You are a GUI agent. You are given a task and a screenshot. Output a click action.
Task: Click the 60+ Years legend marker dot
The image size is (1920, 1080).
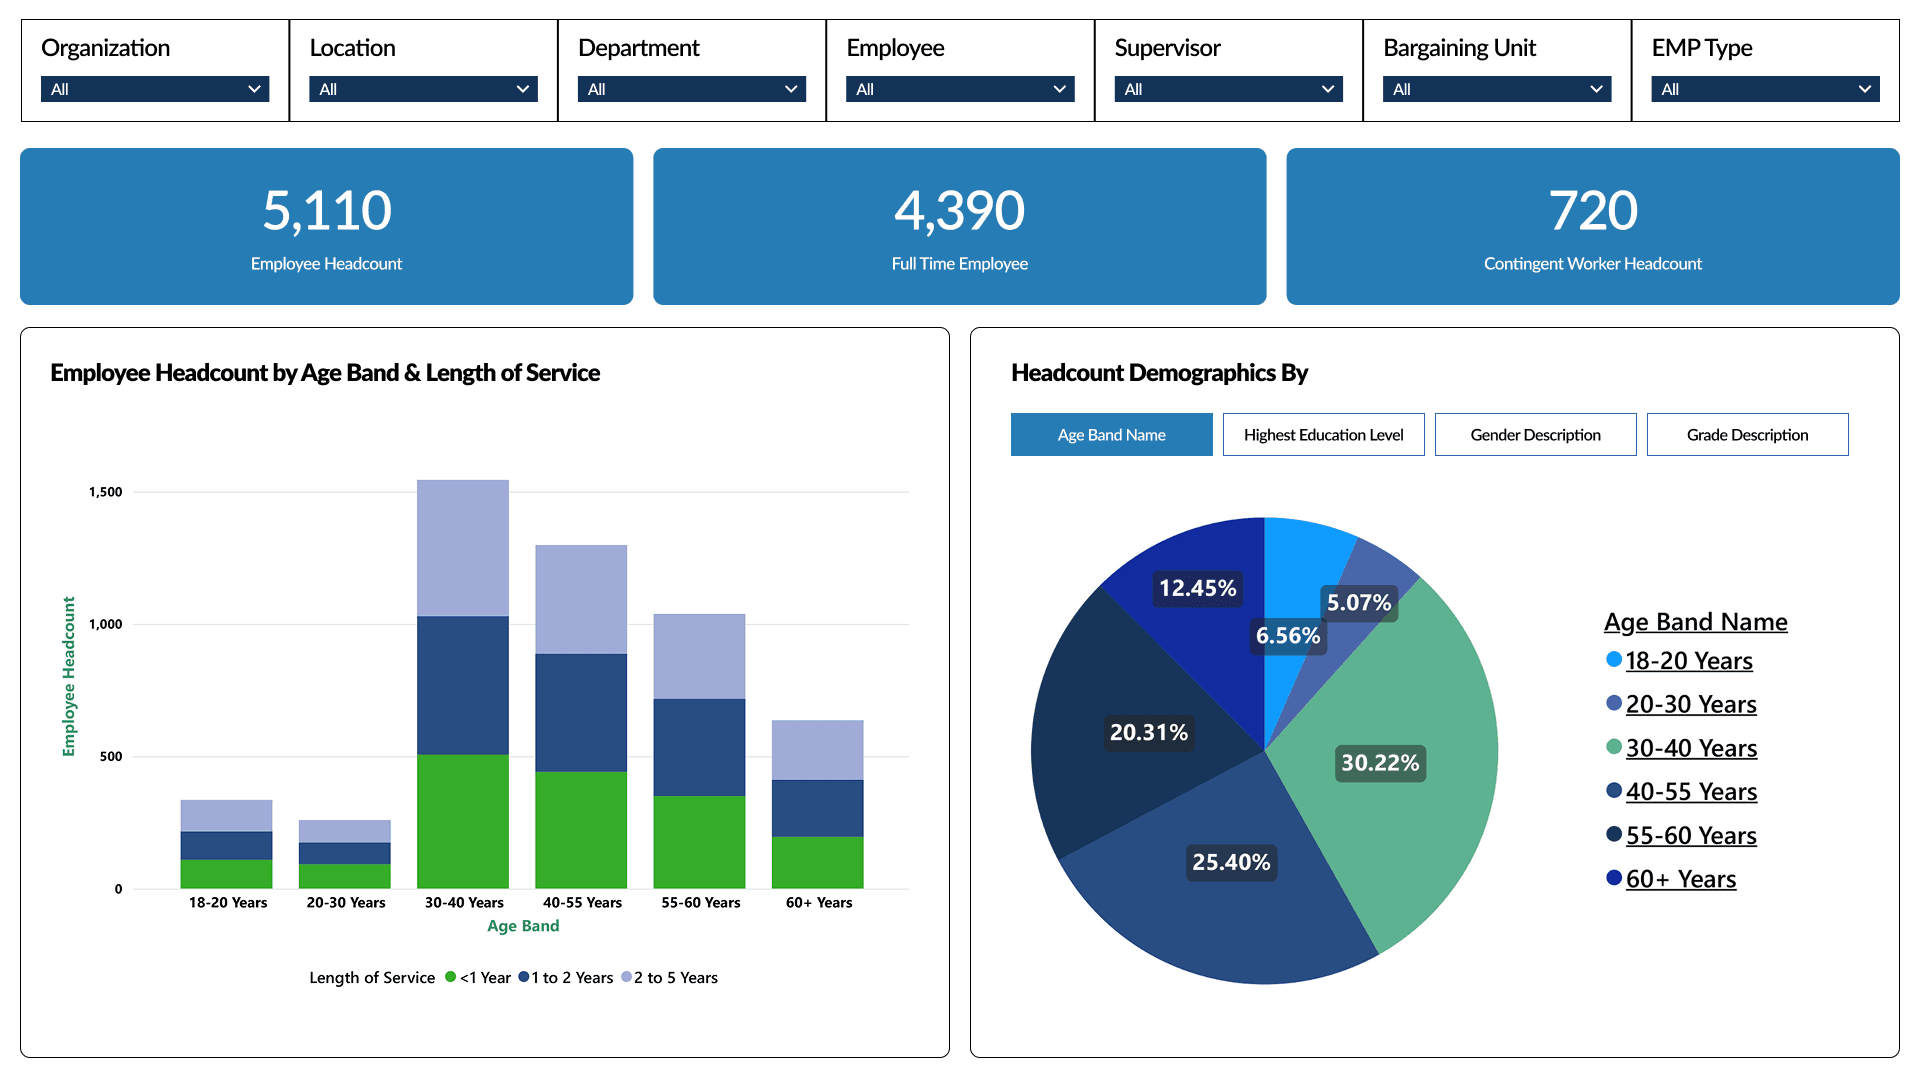click(x=1613, y=878)
